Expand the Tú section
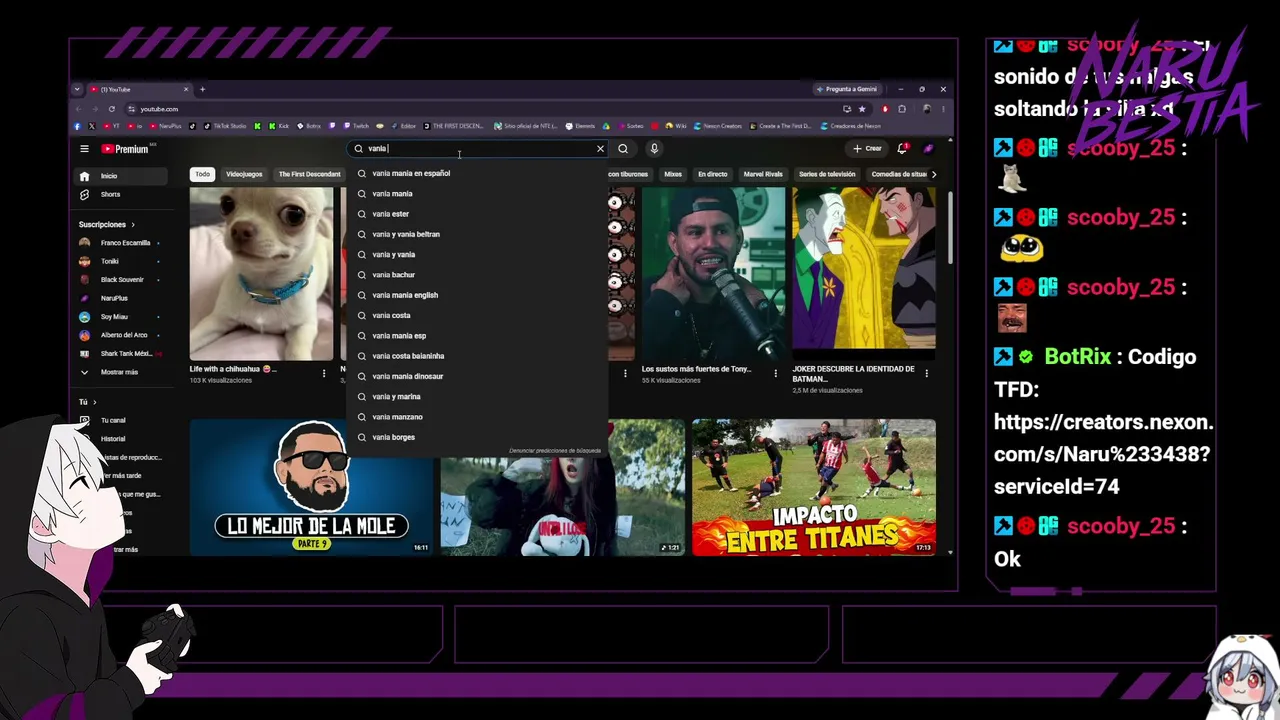Screen dimensions: 1280x720 tap(88, 402)
